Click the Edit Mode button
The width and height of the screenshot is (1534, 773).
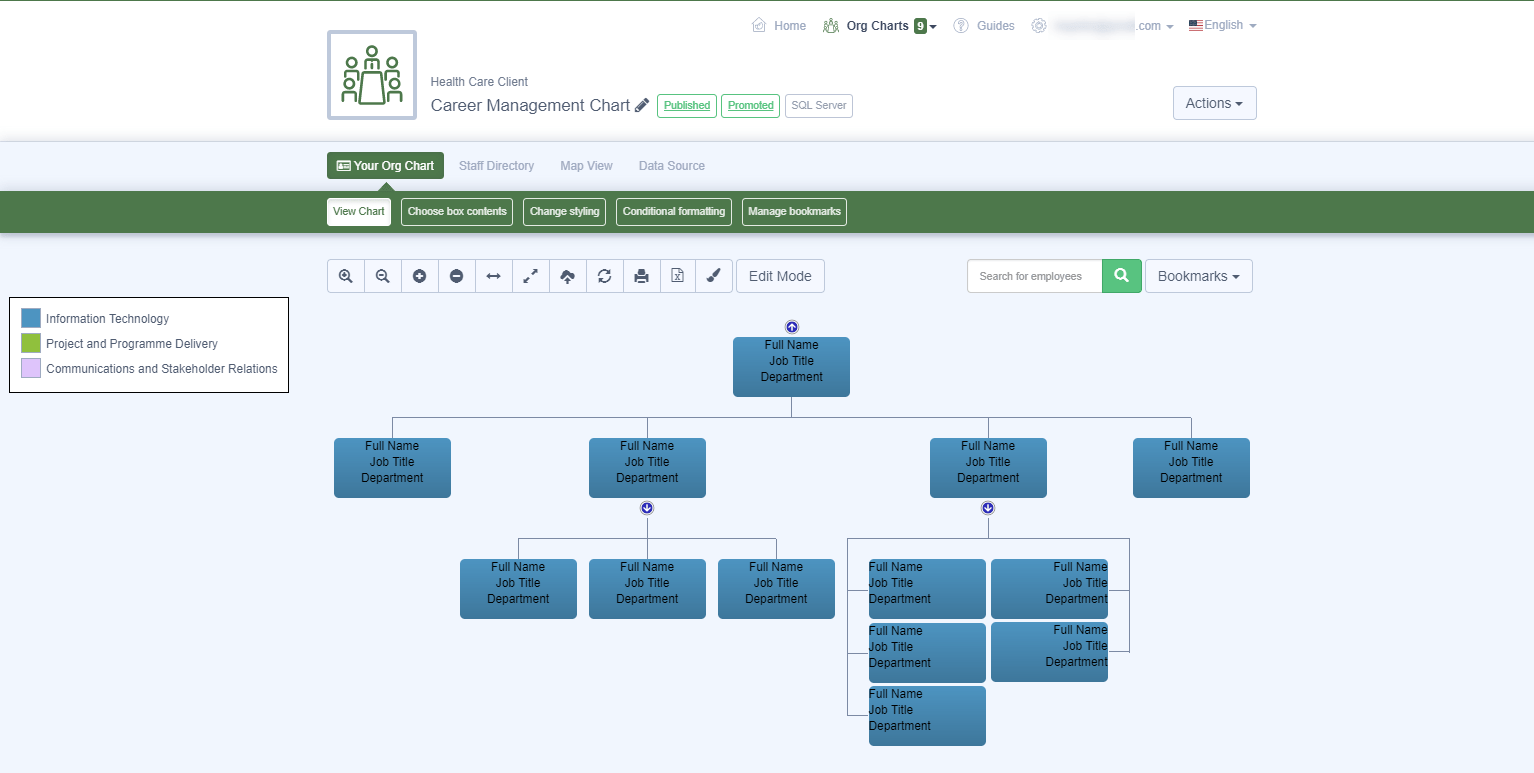tap(780, 276)
